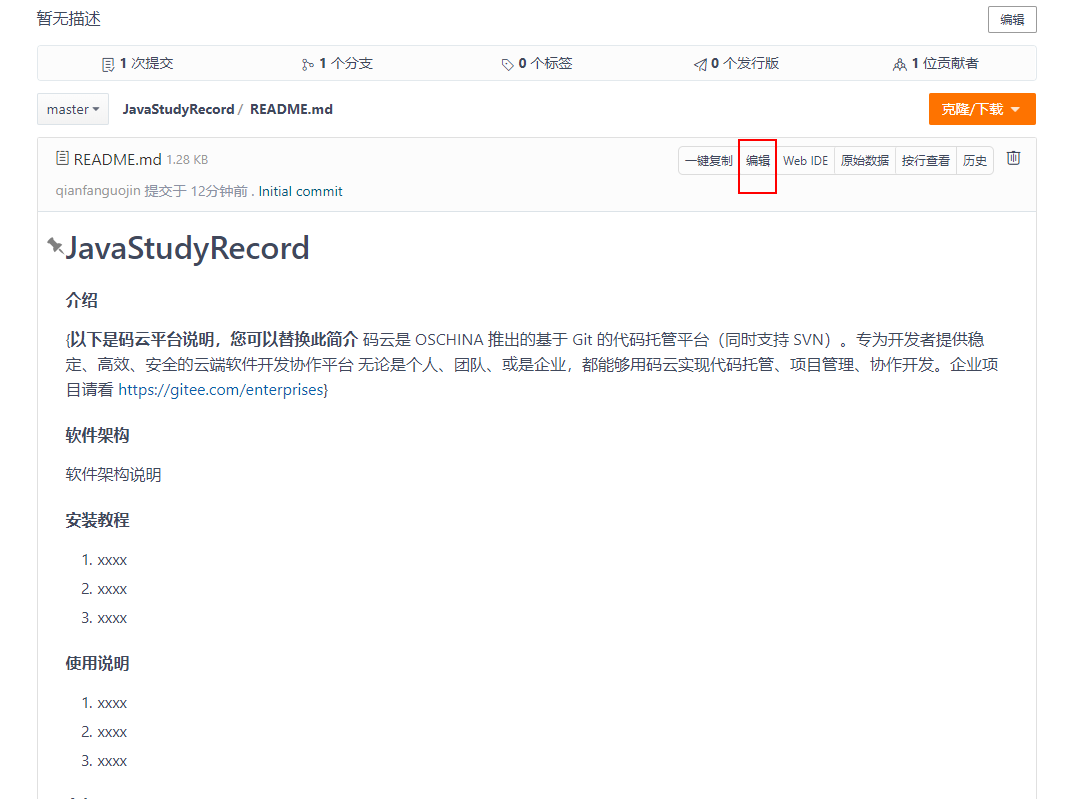1085x799 pixels.
Task: Click the top-right 编辑 description button
Action: 1012,20
